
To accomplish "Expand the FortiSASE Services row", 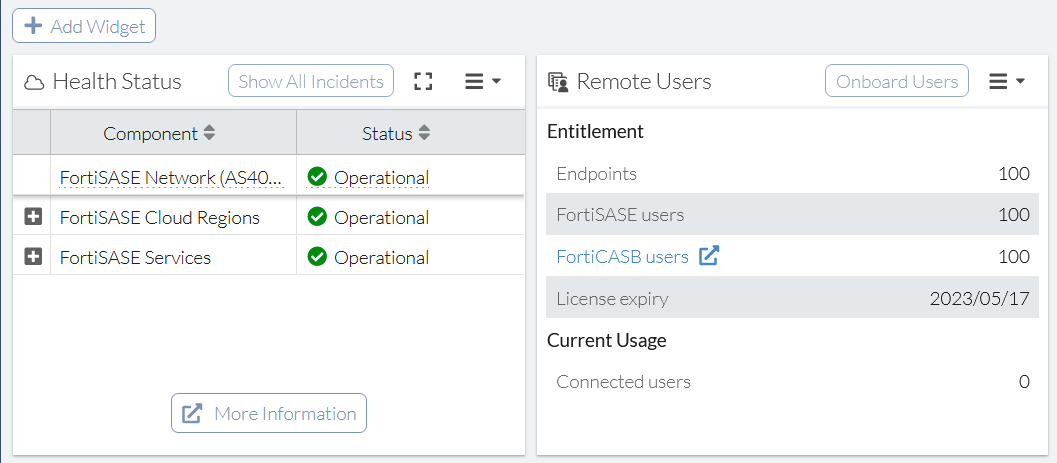I will (33, 257).
